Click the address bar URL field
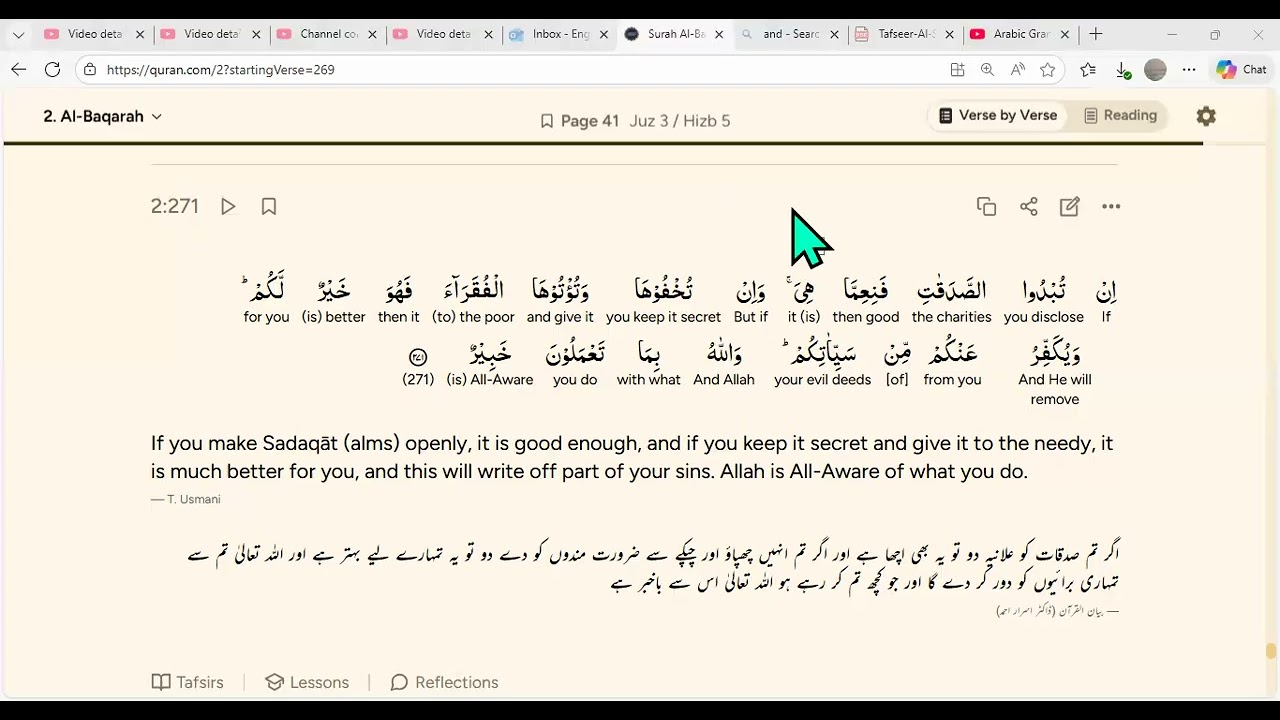Screen dimensions: 1280x720 point(510,70)
